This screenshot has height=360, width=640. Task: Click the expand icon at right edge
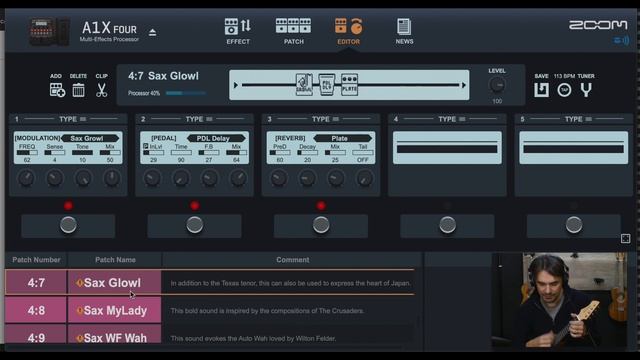pyautogui.click(x=625, y=238)
